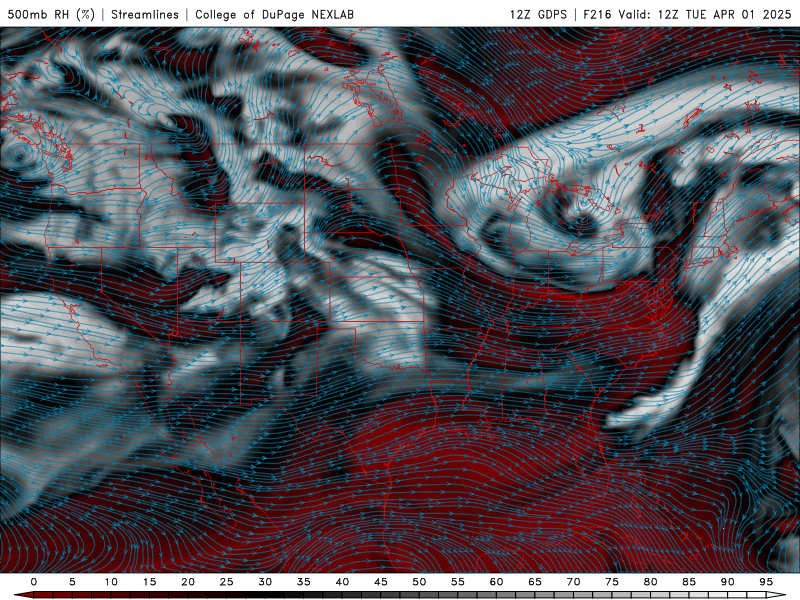Select the colorbar value "45"
The image size is (800, 600).
pyautogui.click(x=381, y=582)
